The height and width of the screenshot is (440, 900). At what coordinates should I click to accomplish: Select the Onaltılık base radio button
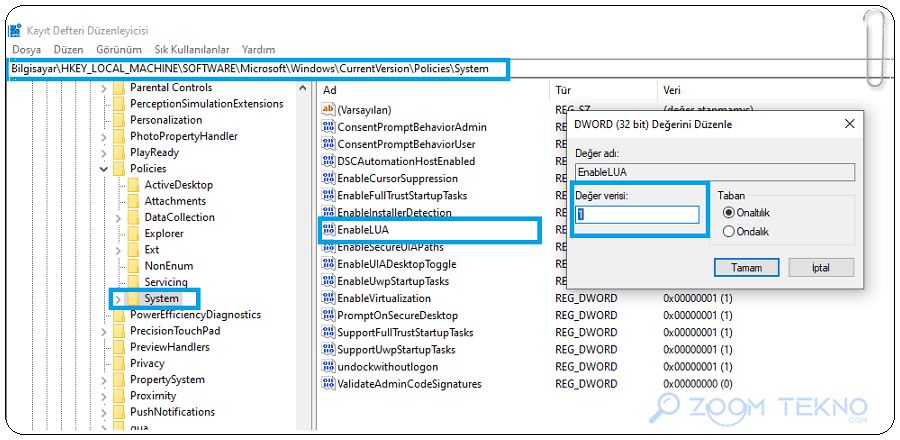tap(729, 213)
